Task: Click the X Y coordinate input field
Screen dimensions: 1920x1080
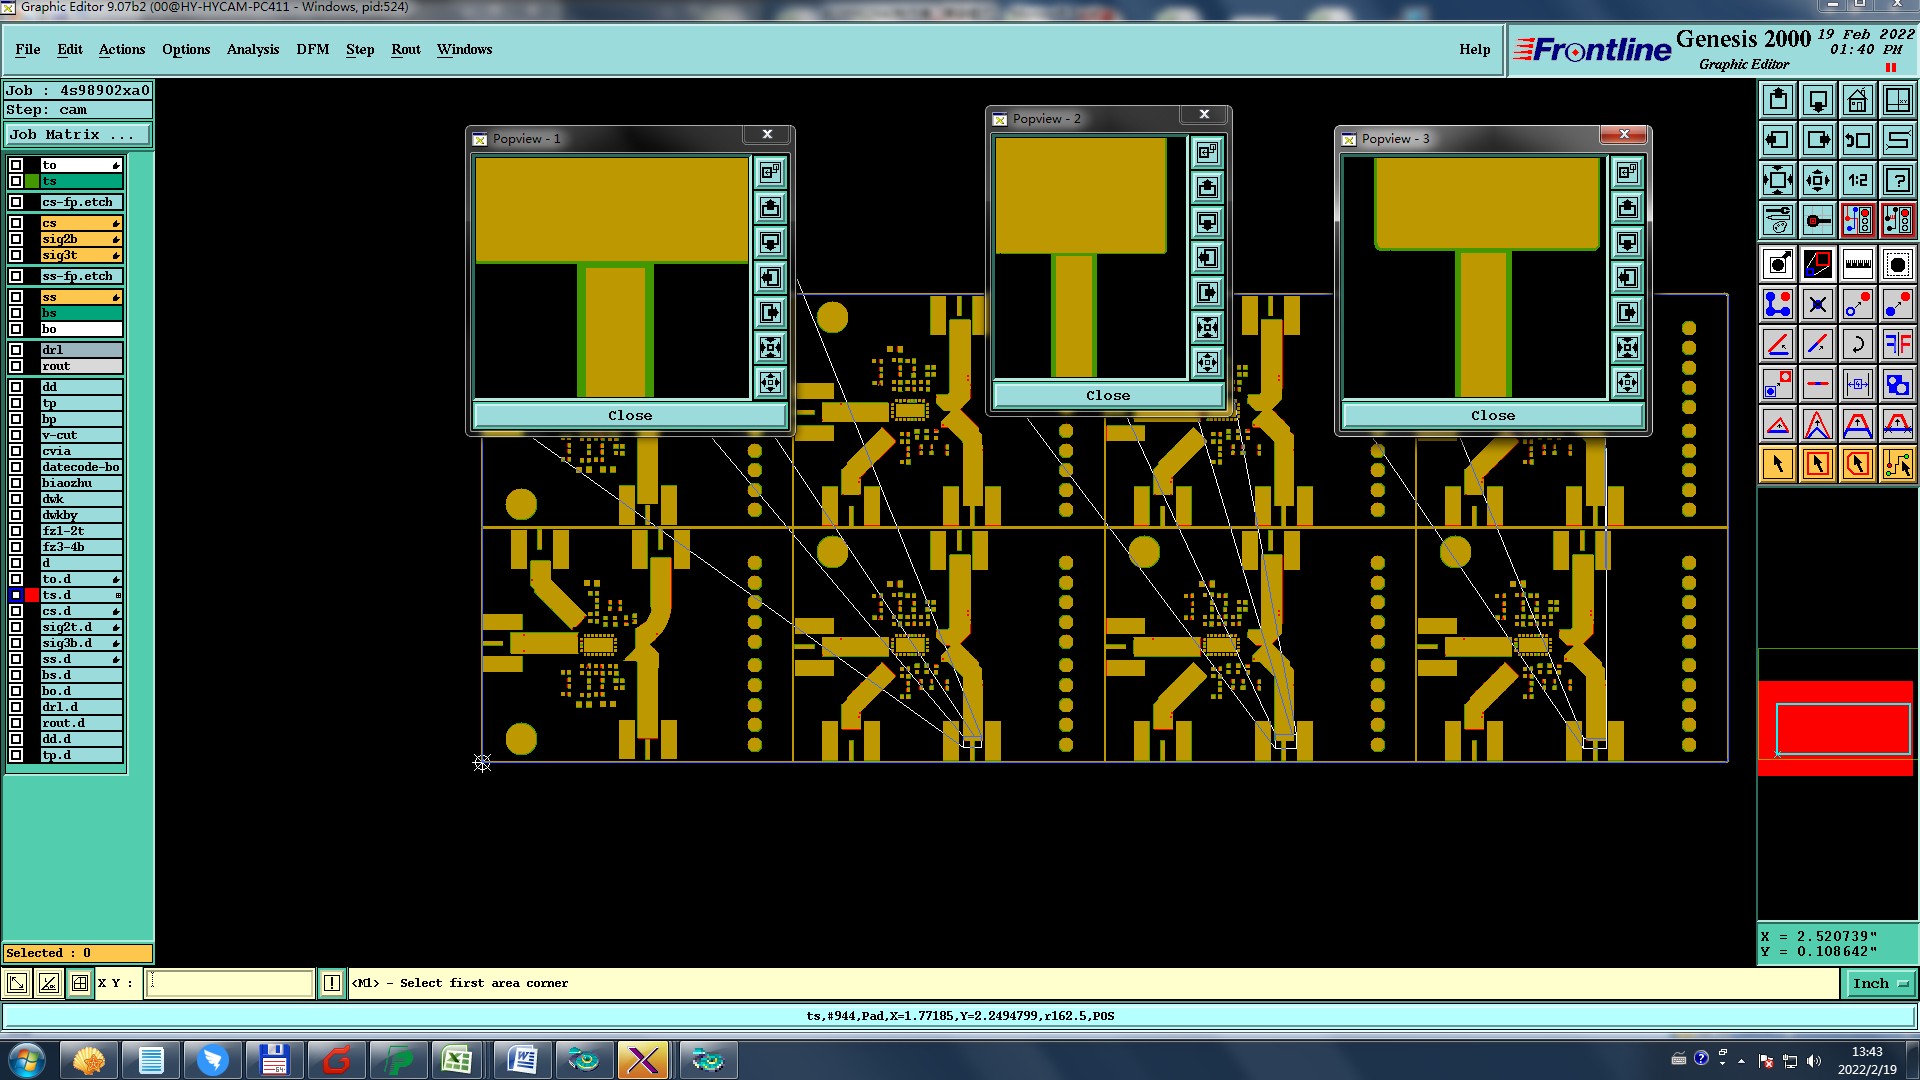Action: click(x=230, y=983)
